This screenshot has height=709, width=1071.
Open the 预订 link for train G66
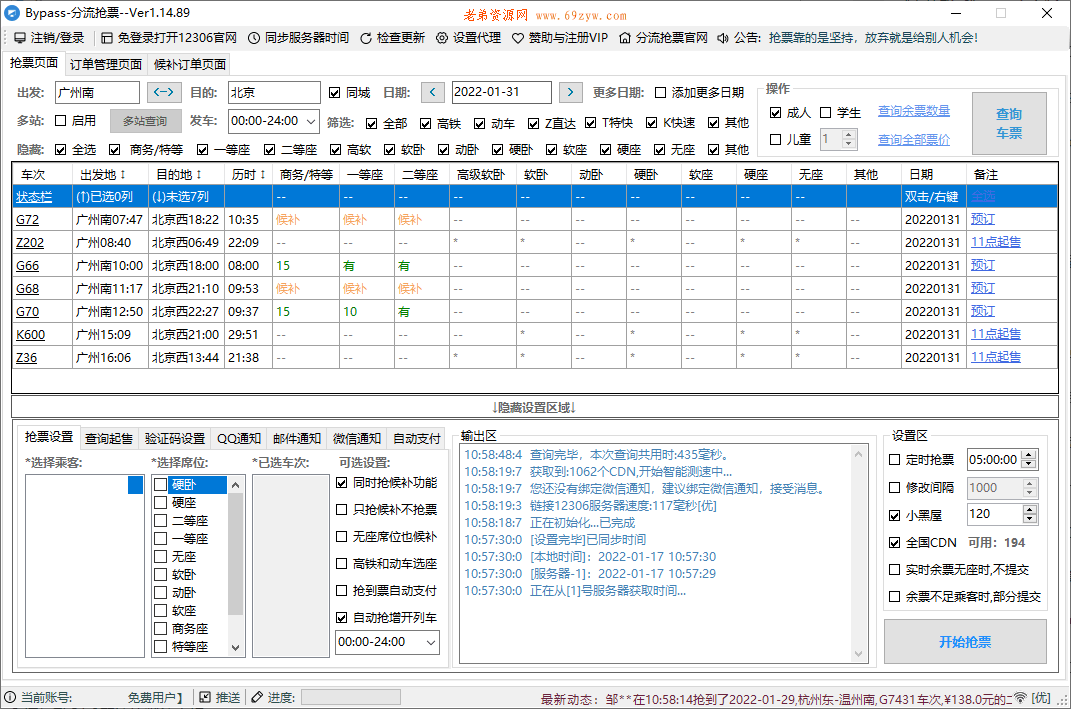tap(982, 264)
